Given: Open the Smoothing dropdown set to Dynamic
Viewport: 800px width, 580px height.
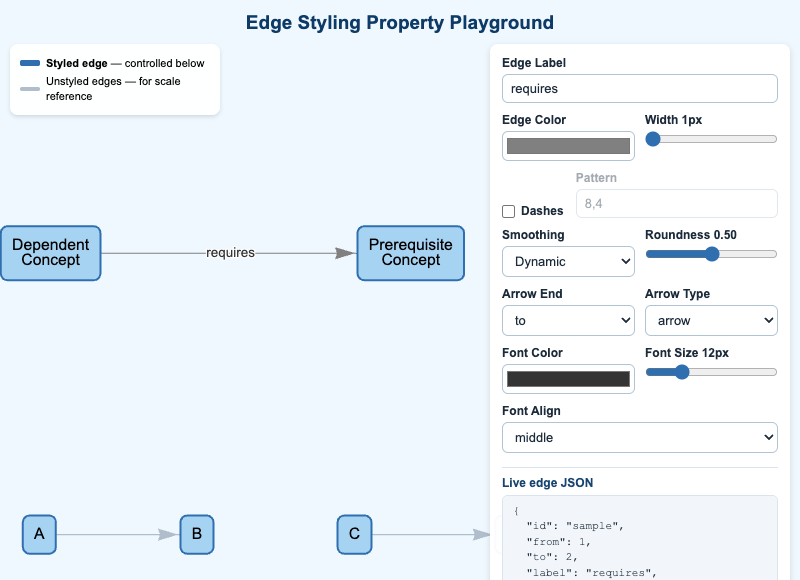Looking at the screenshot, I should (x=568, y=262).
